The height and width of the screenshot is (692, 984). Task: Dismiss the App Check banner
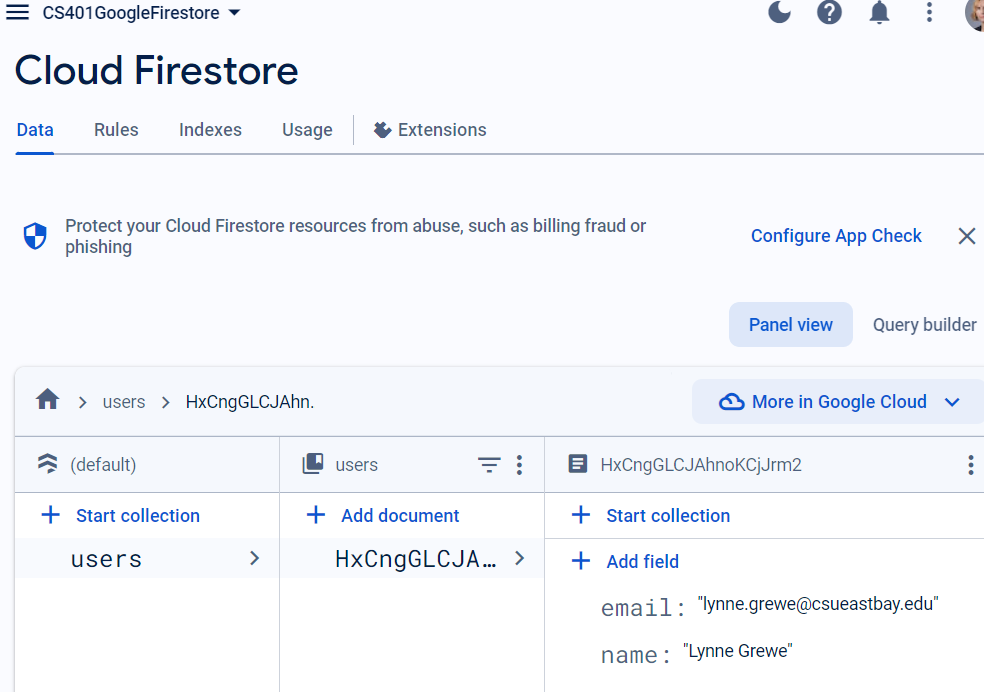click(x=966, y=236)
